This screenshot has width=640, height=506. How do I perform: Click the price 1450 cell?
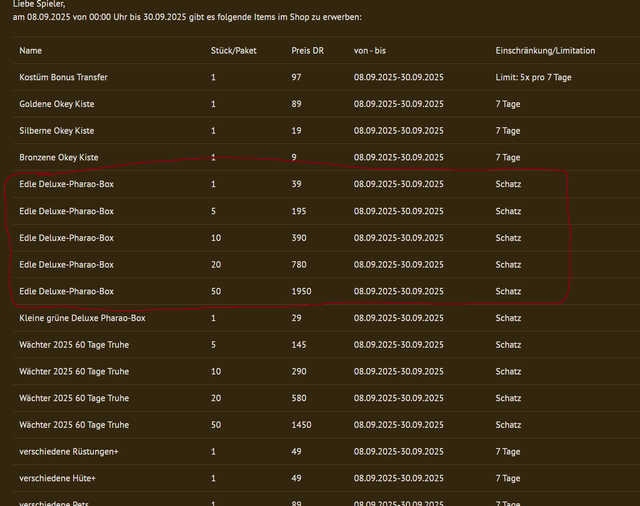pyautogui.click(x=301, y=425)
